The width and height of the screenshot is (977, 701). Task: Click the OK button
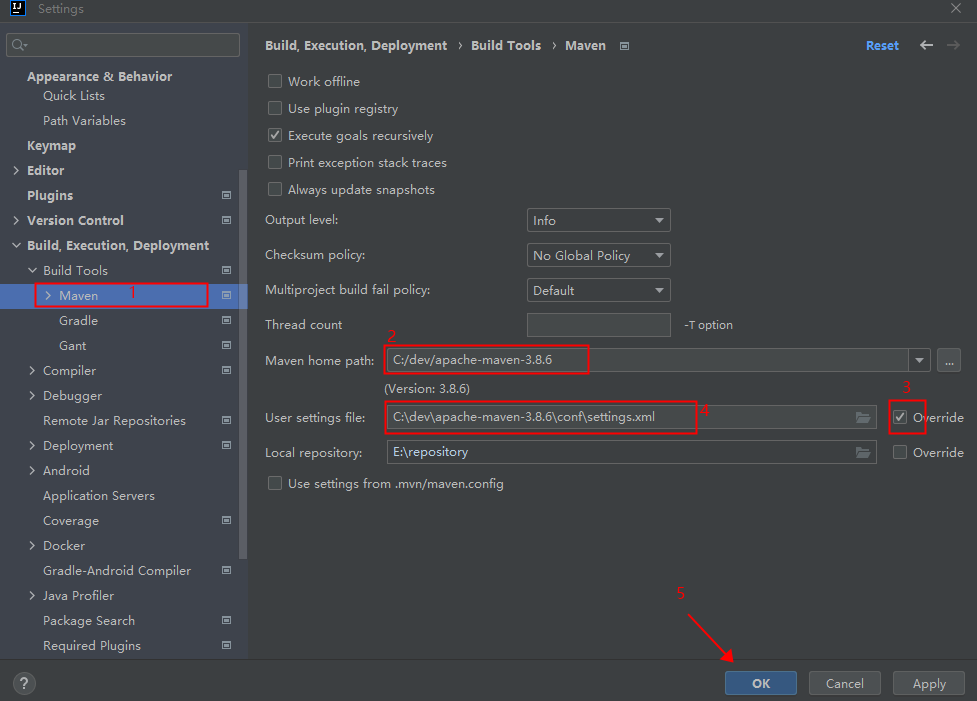point(761,683)
